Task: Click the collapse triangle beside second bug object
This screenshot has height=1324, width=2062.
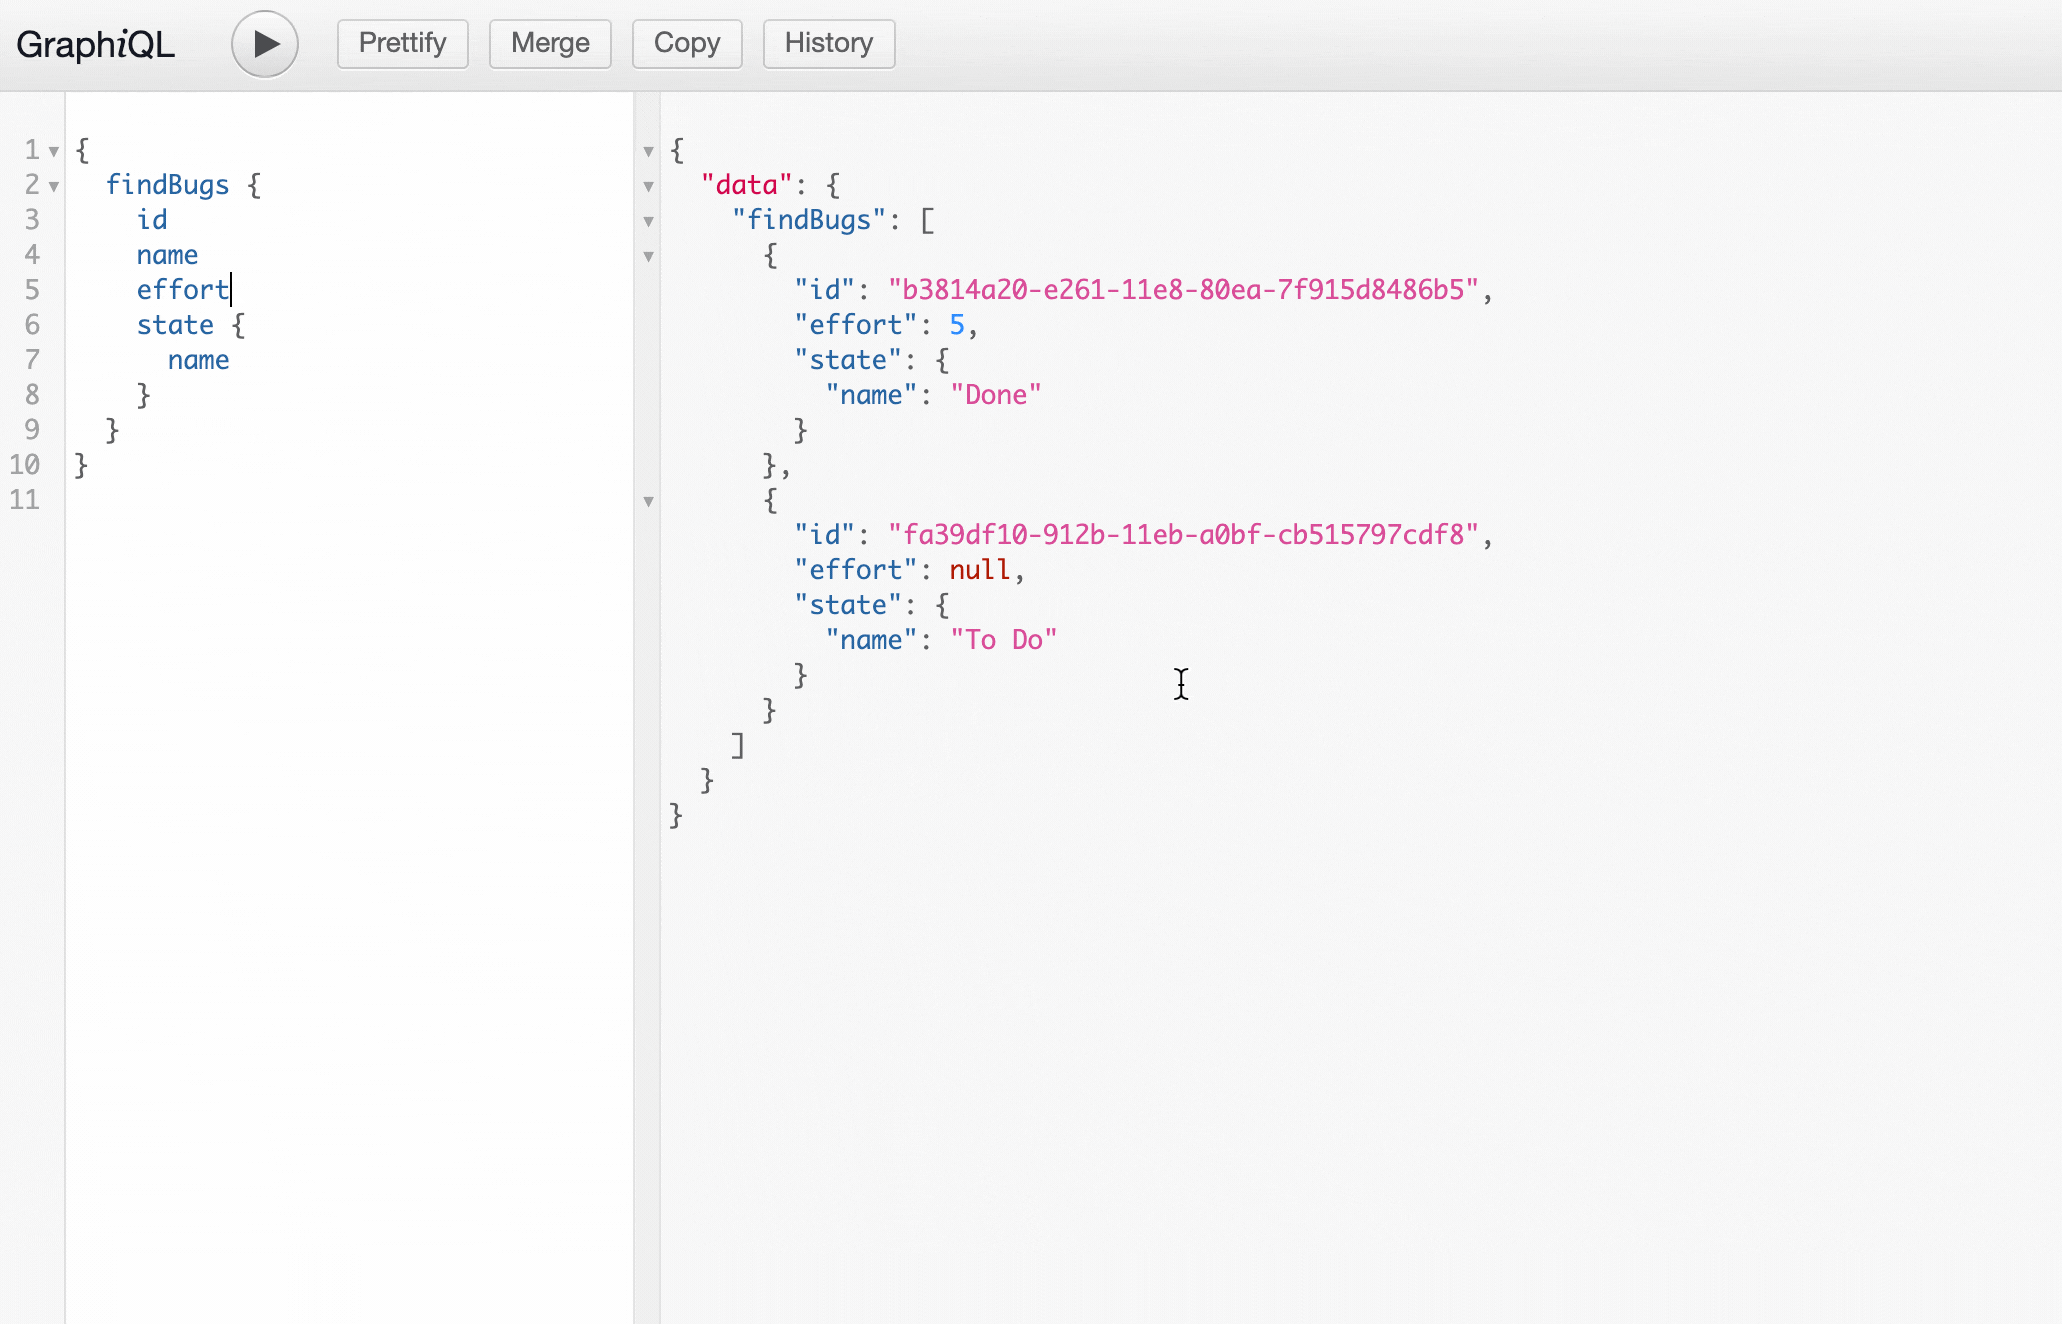Action: pos(649,502)
